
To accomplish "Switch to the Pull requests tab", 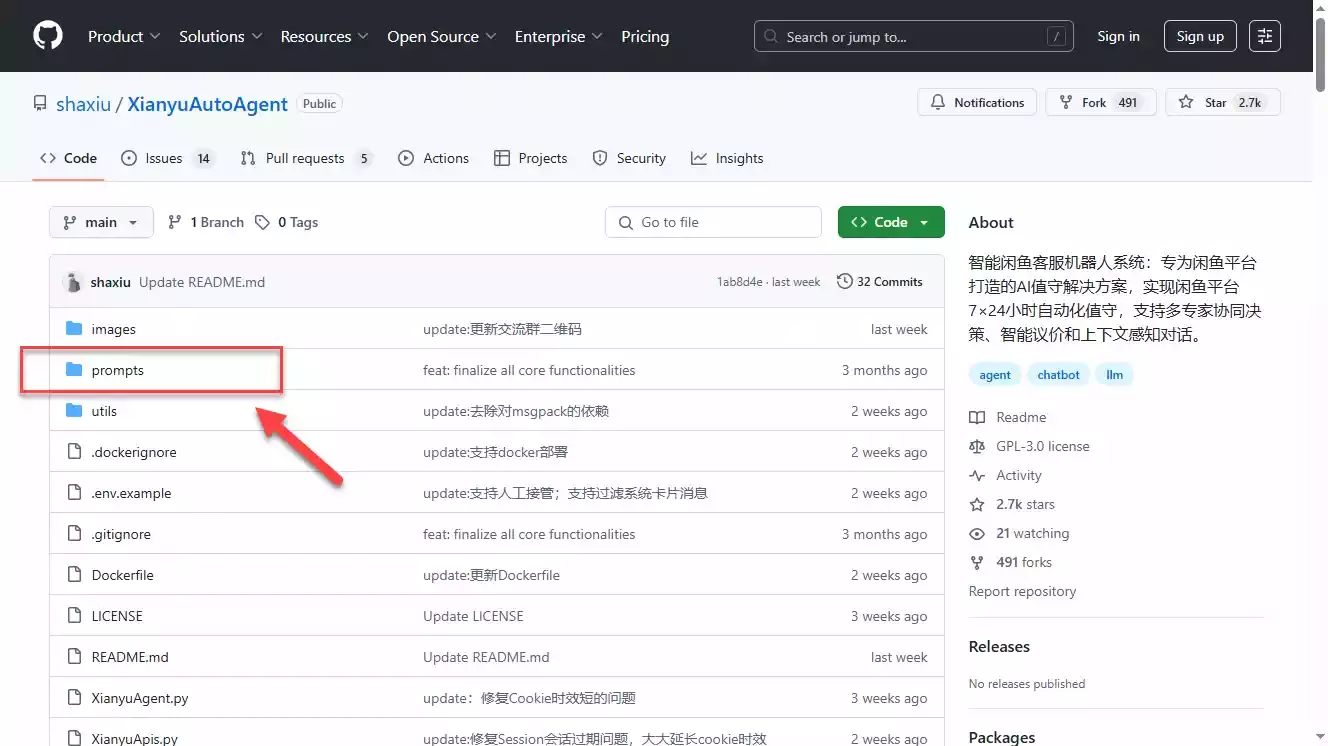I will [305, 158].
